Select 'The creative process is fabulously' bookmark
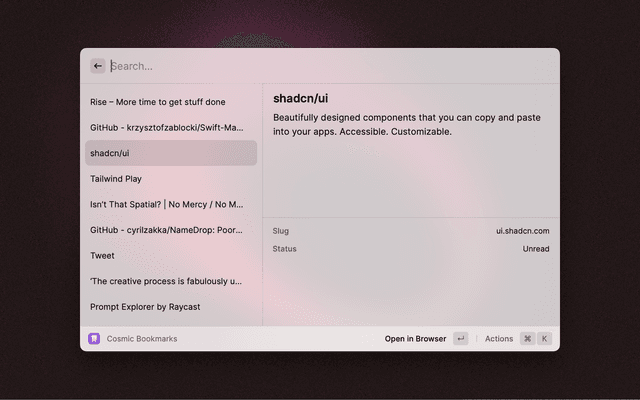The image size is (640, 400). point(166,281)
